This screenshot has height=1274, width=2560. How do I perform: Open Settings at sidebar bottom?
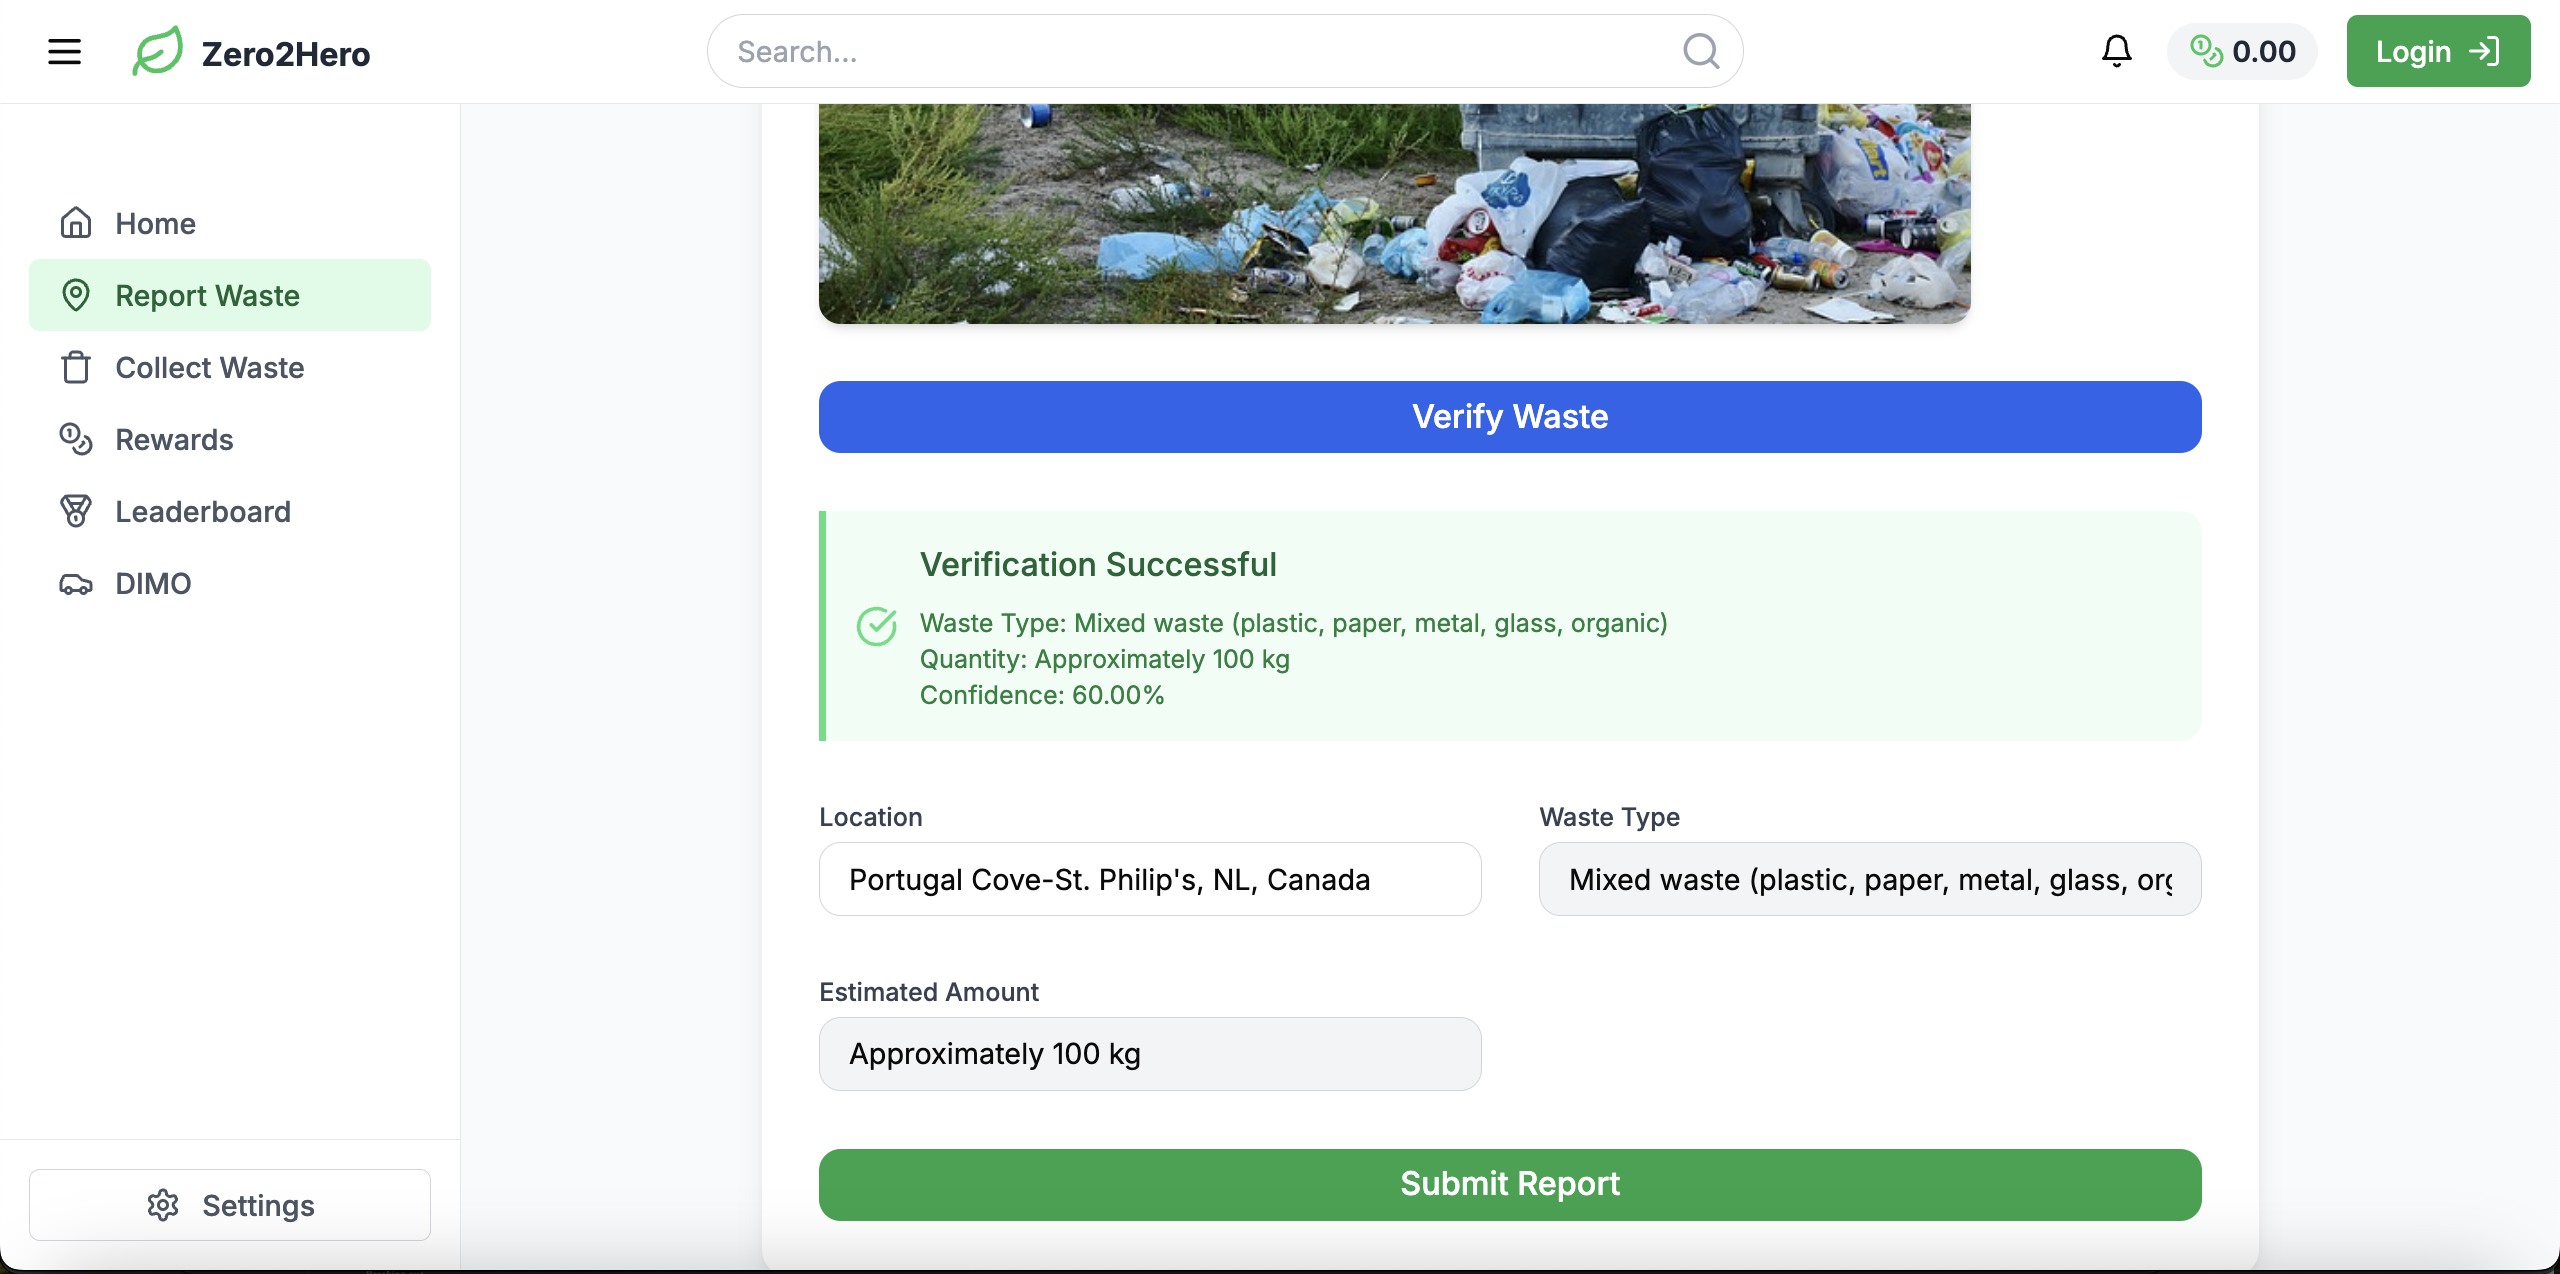click(x=230, y=1205)
